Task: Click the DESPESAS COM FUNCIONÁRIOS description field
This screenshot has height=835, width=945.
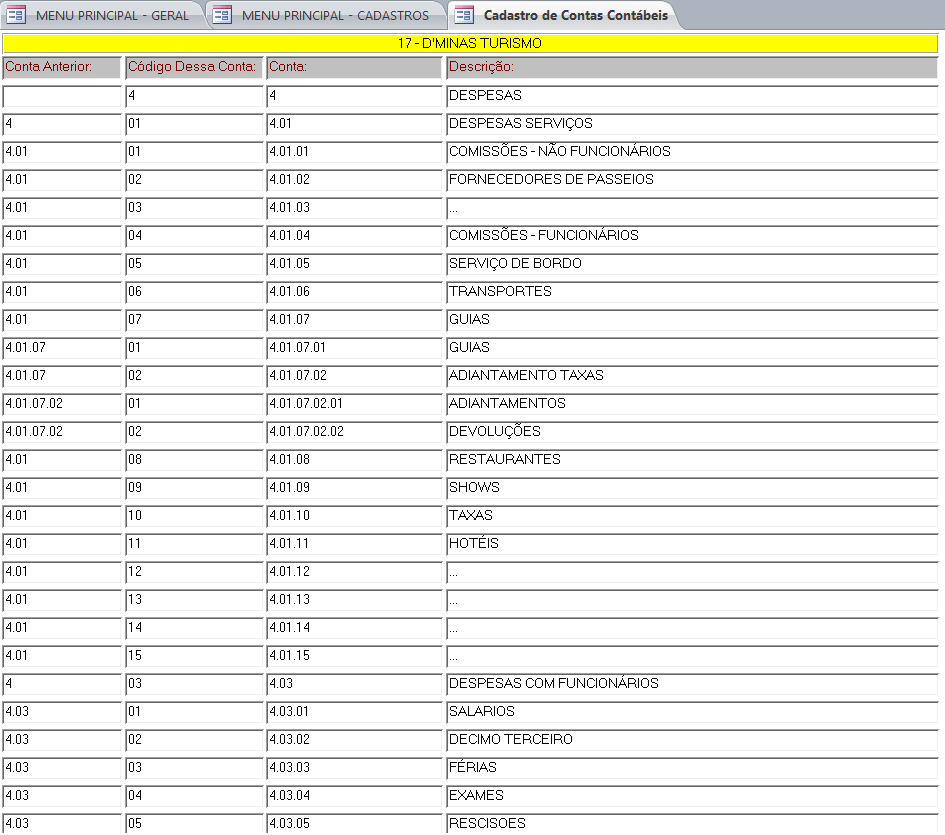Action: pyautogui.click(x=690, y=684)
